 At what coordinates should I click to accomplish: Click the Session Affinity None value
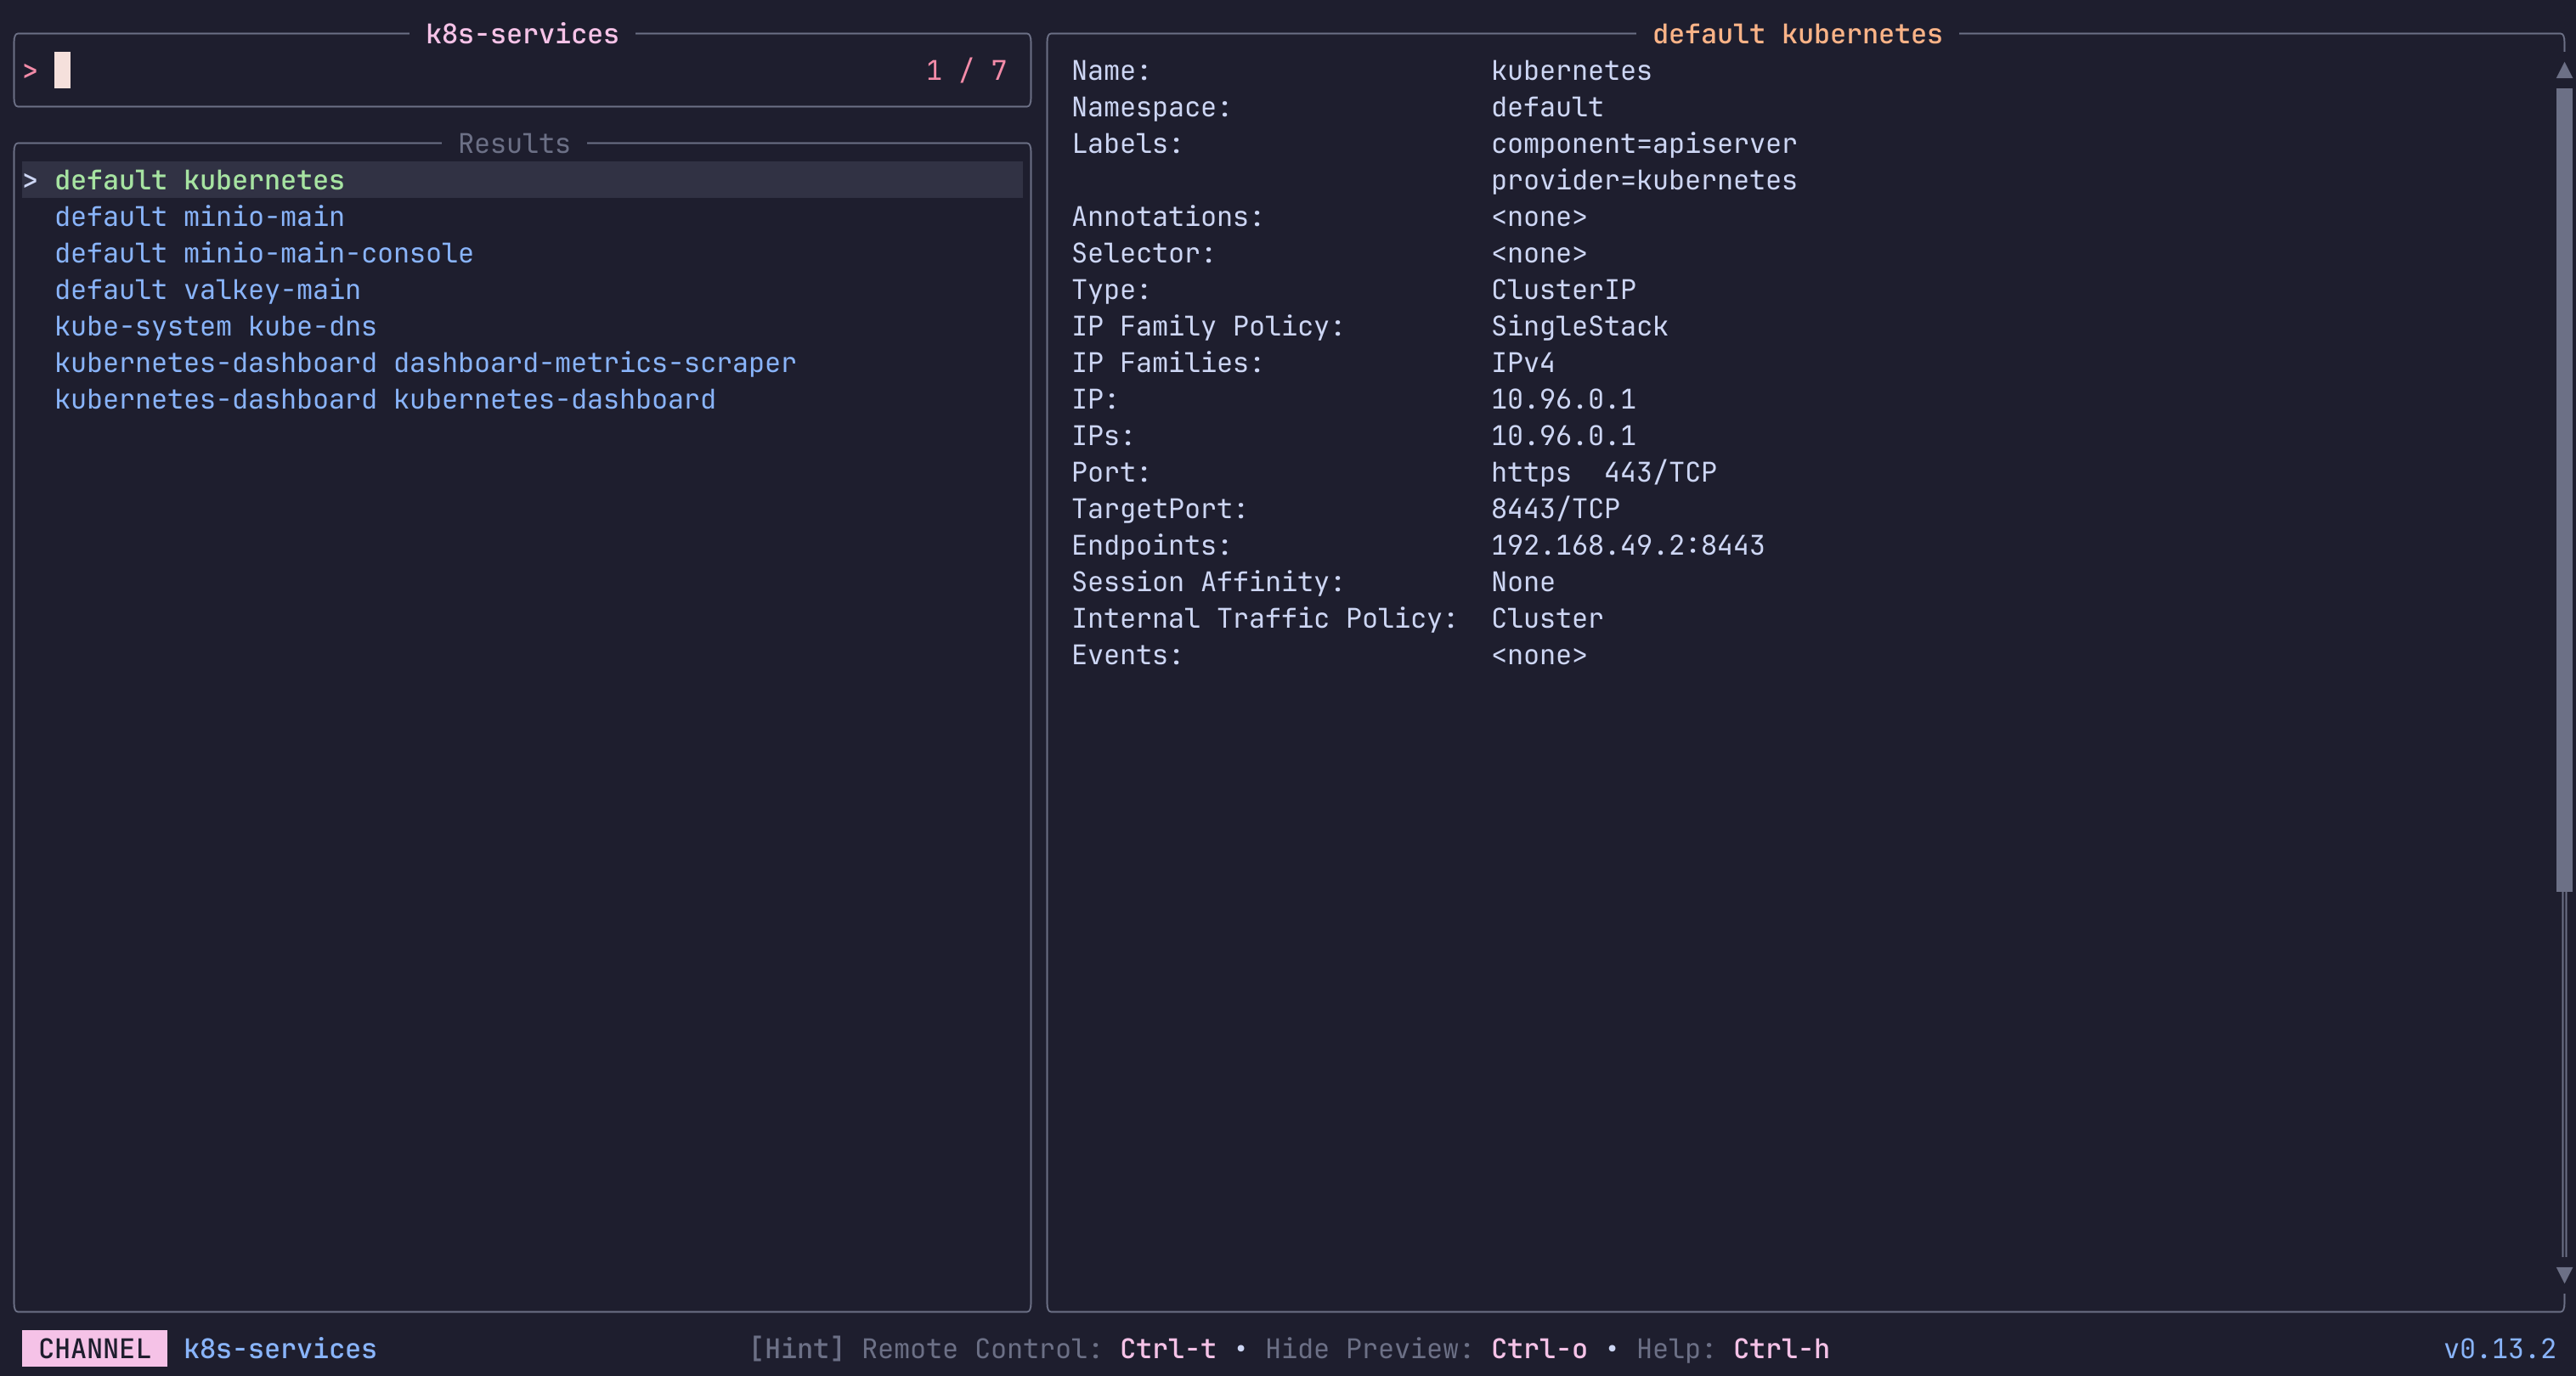tap(1523, 582)
